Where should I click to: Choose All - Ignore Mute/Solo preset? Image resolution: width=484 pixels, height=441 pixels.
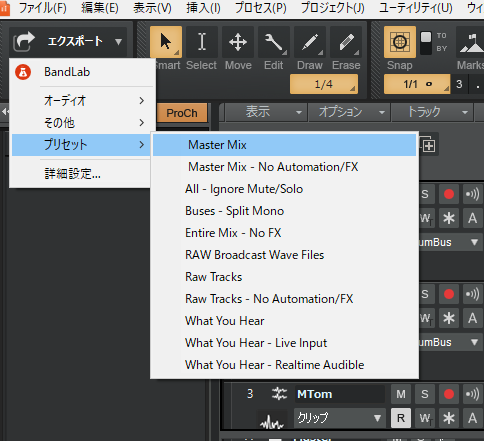click(284, 189)
